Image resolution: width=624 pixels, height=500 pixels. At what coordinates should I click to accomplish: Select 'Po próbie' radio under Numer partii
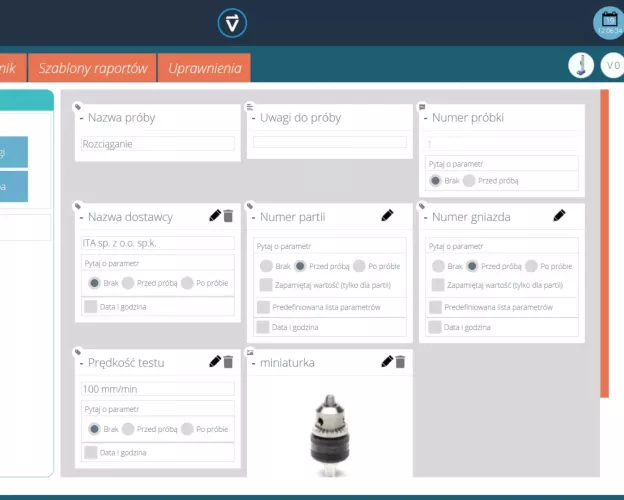(359, 266)
